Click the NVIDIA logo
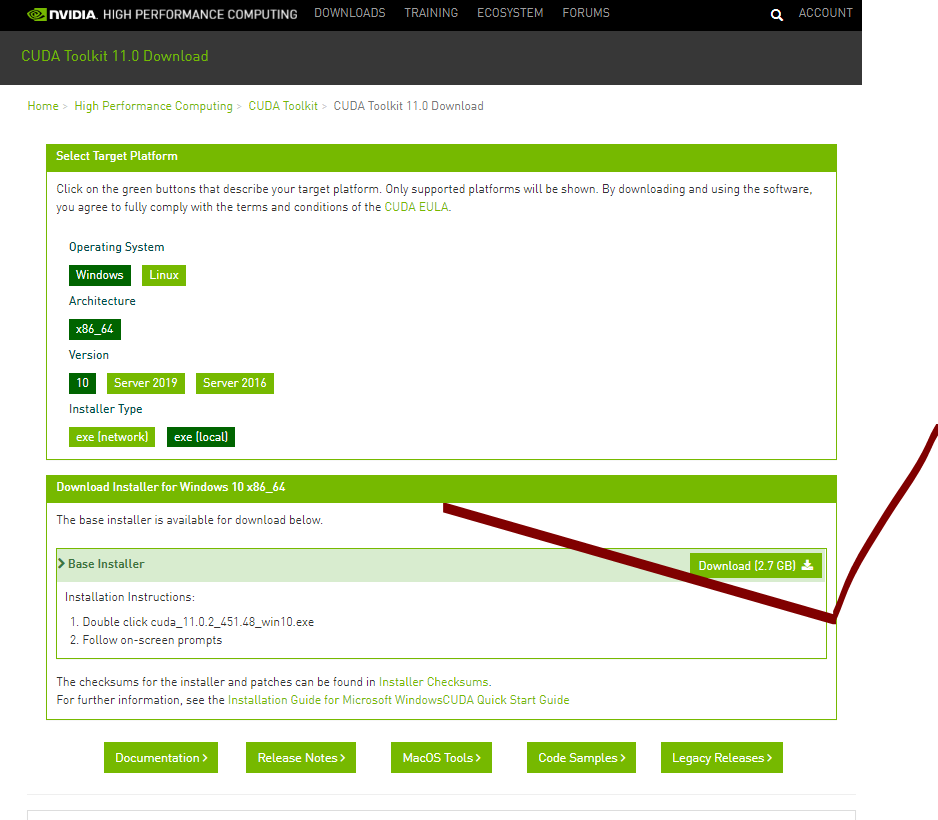The width and height of the screenshot is (938, 820). (62, 14)
